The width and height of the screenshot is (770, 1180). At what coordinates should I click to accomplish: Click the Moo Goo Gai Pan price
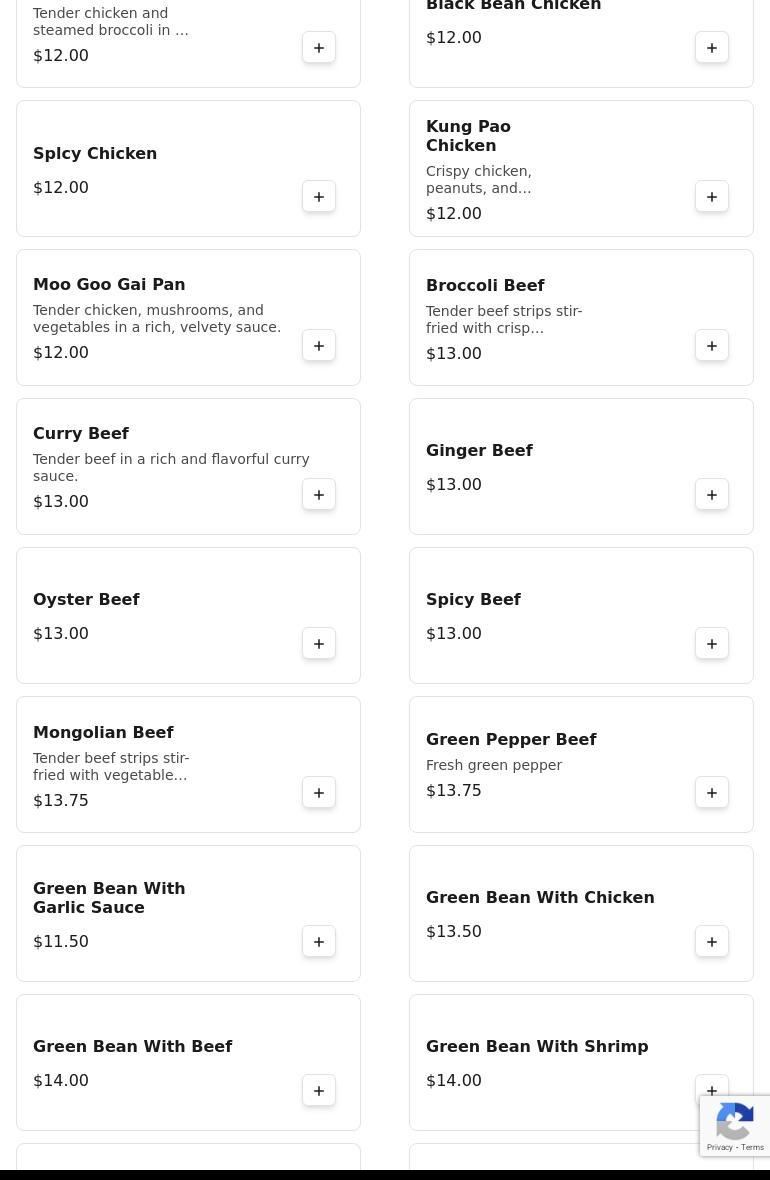coord(61,352)
